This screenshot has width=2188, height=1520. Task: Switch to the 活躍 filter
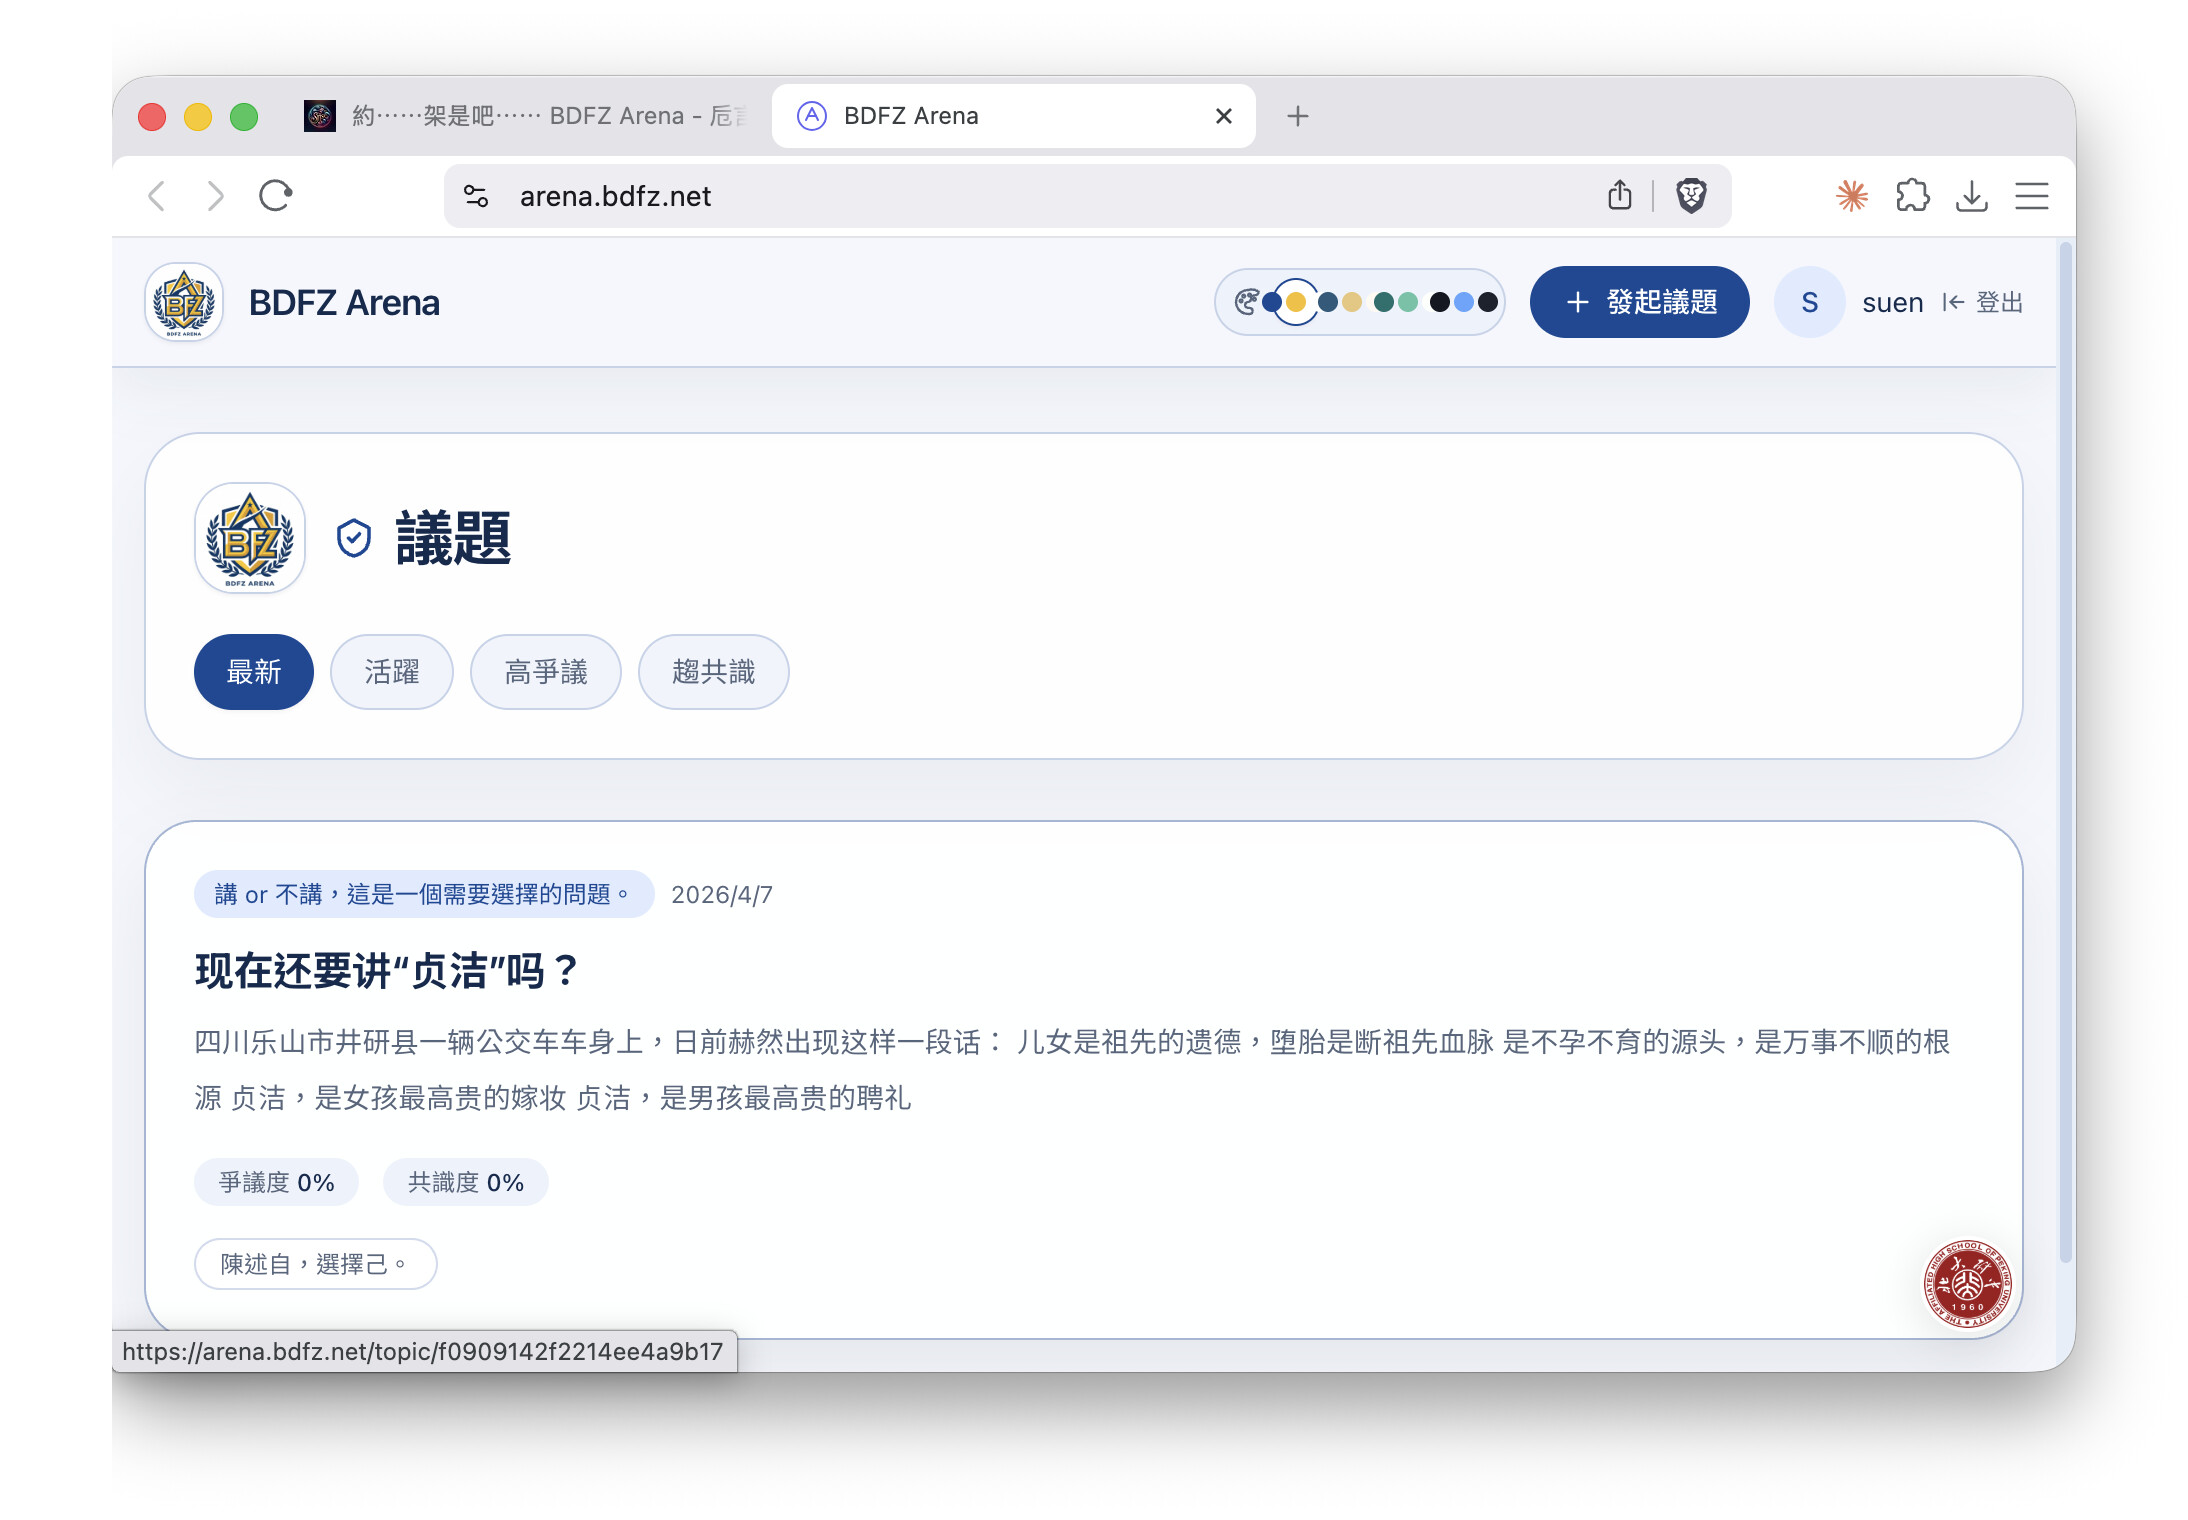click(x=392, y=672)
